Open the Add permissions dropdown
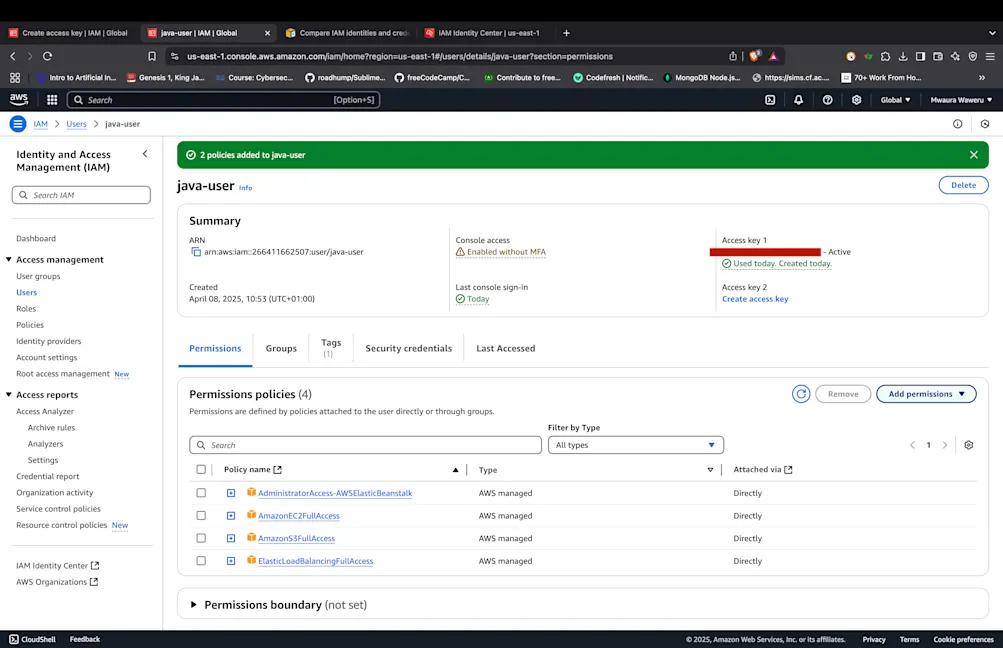The width and height of the screenshot is (1003, 648). [925, 393]
